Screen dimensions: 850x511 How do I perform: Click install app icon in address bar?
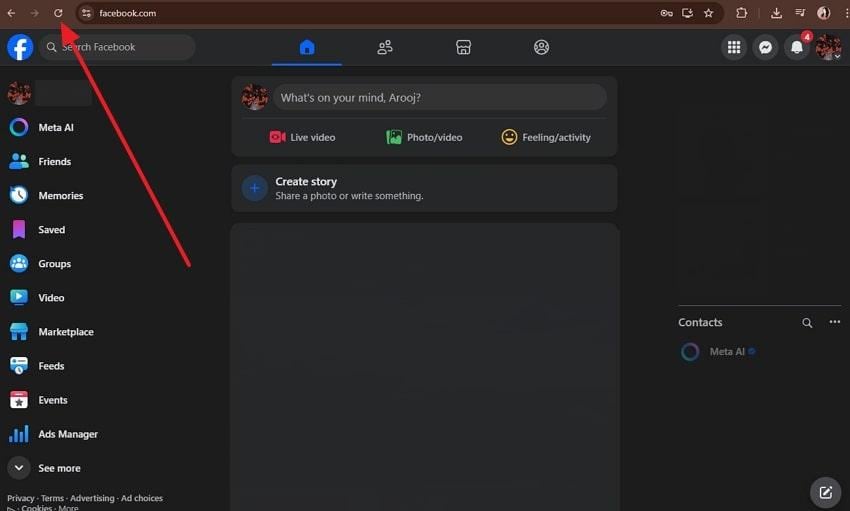(x=687, y=13)
